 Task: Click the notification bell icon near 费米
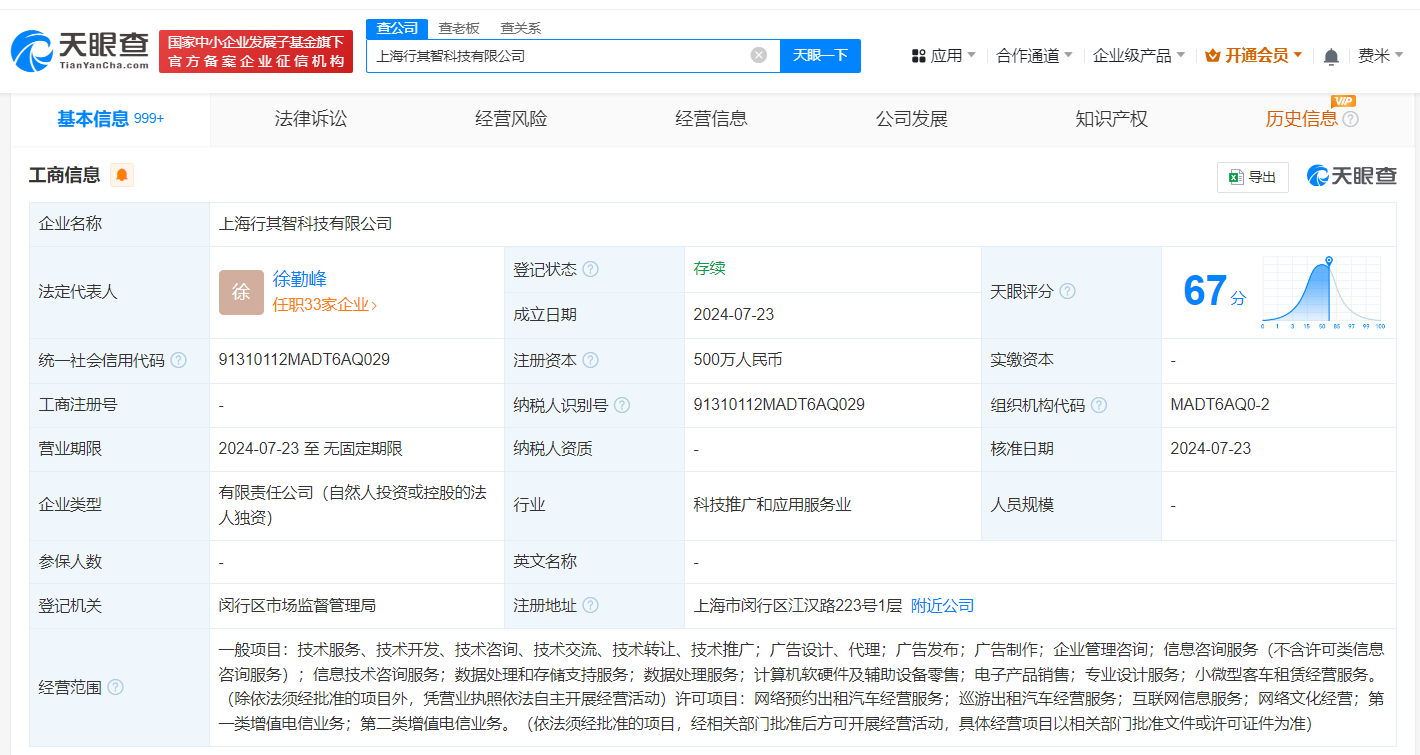point(1331,56)
